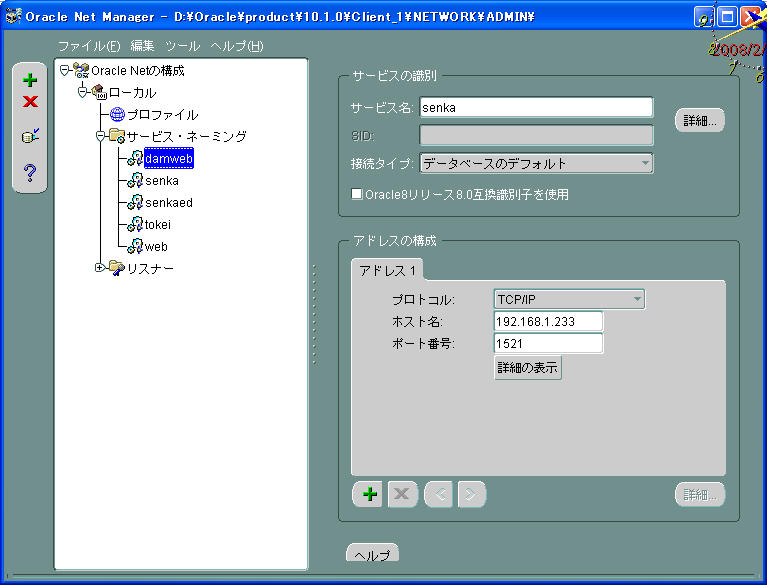Click the red X delete icon in left toolbar
This screenshot has width=767, height=585.
tap(30, 102)
